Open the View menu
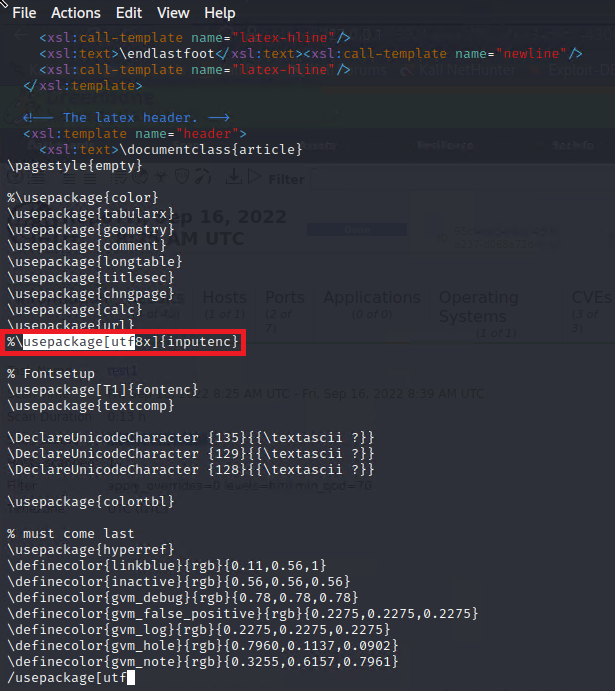615x691 pixels. click(x=173, y=13)
